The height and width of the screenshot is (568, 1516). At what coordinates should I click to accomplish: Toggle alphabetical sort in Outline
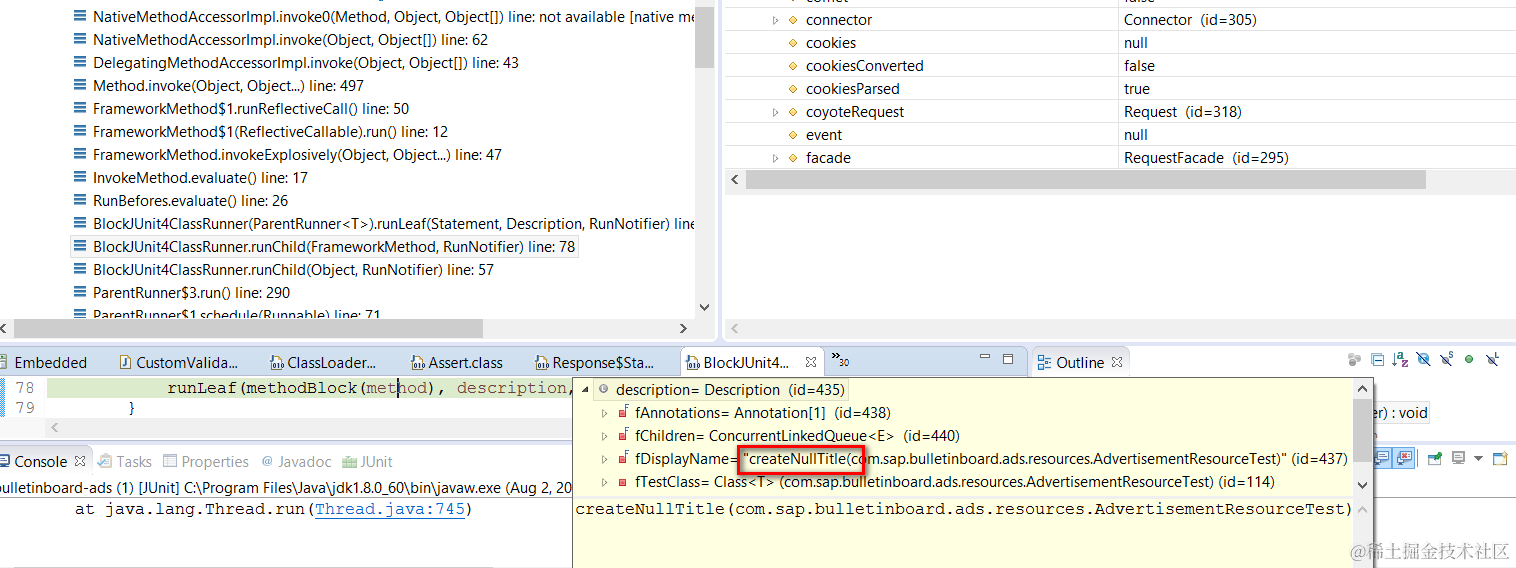pyautogui.click(x=1400, y=360)
